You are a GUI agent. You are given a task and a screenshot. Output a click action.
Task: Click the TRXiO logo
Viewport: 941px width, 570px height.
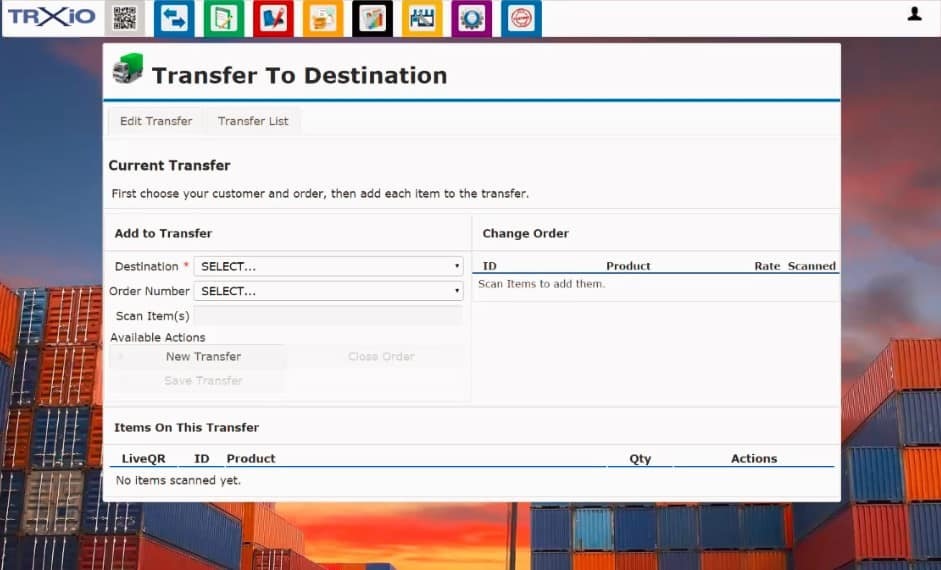coord(52,17)
